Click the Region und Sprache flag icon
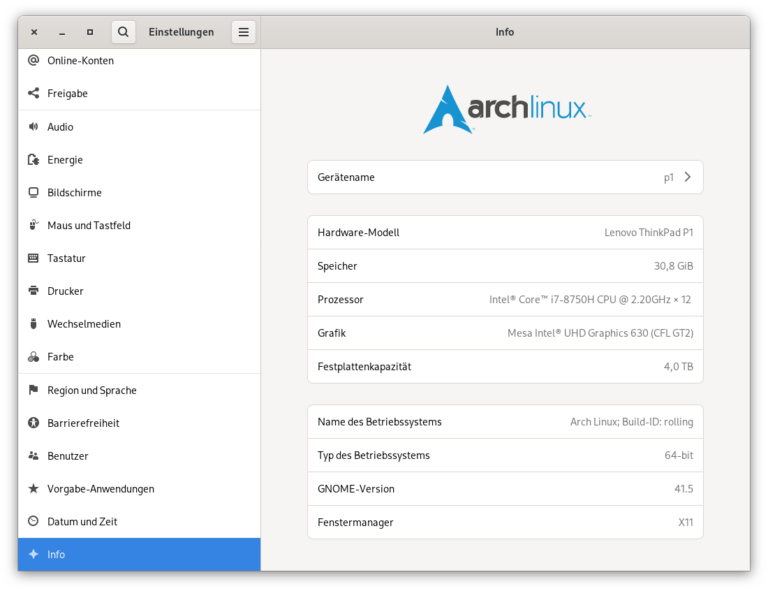This screenshot has width=768, height=591. (33, 390)
